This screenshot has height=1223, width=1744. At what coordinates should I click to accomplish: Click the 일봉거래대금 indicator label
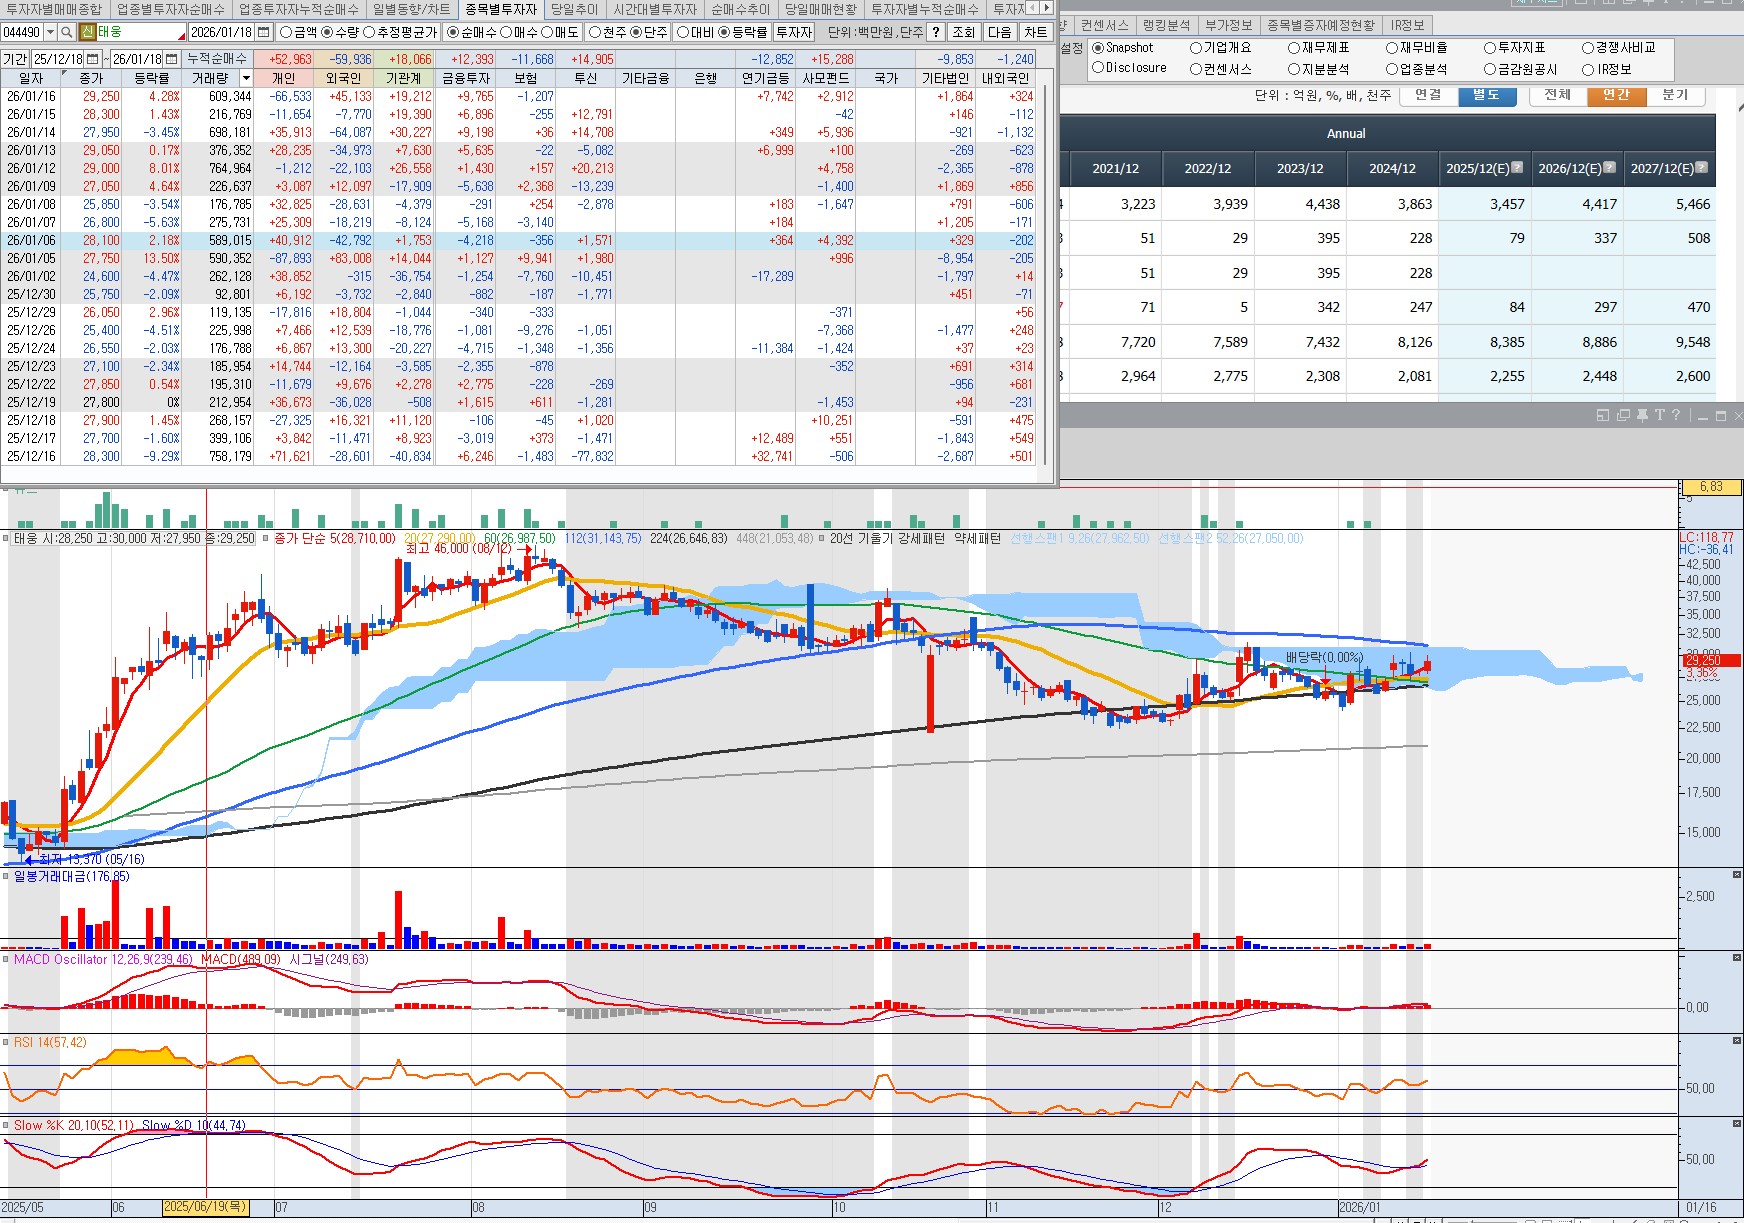(71, 876)
